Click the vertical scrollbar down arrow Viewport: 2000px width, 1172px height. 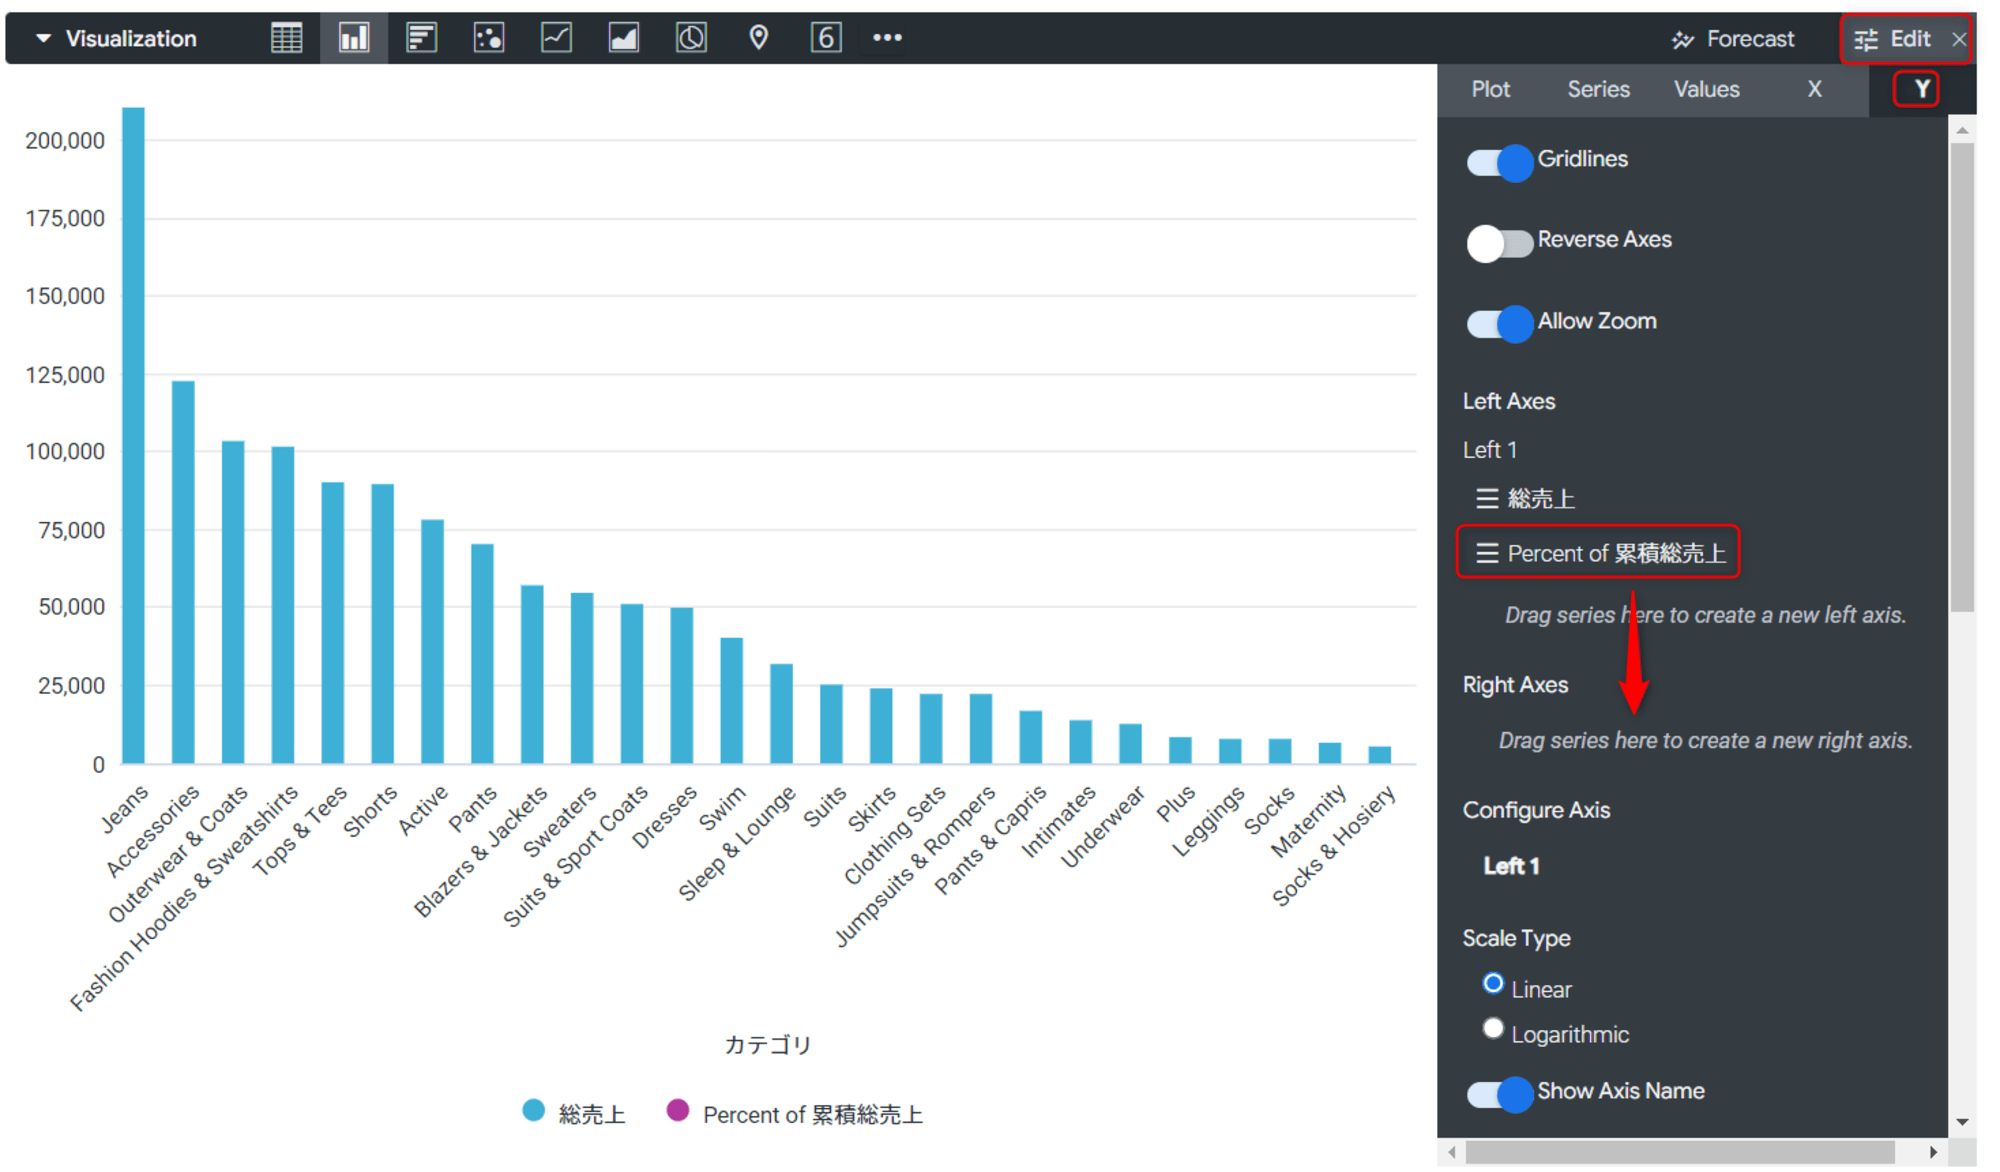coord(1962,1123)
